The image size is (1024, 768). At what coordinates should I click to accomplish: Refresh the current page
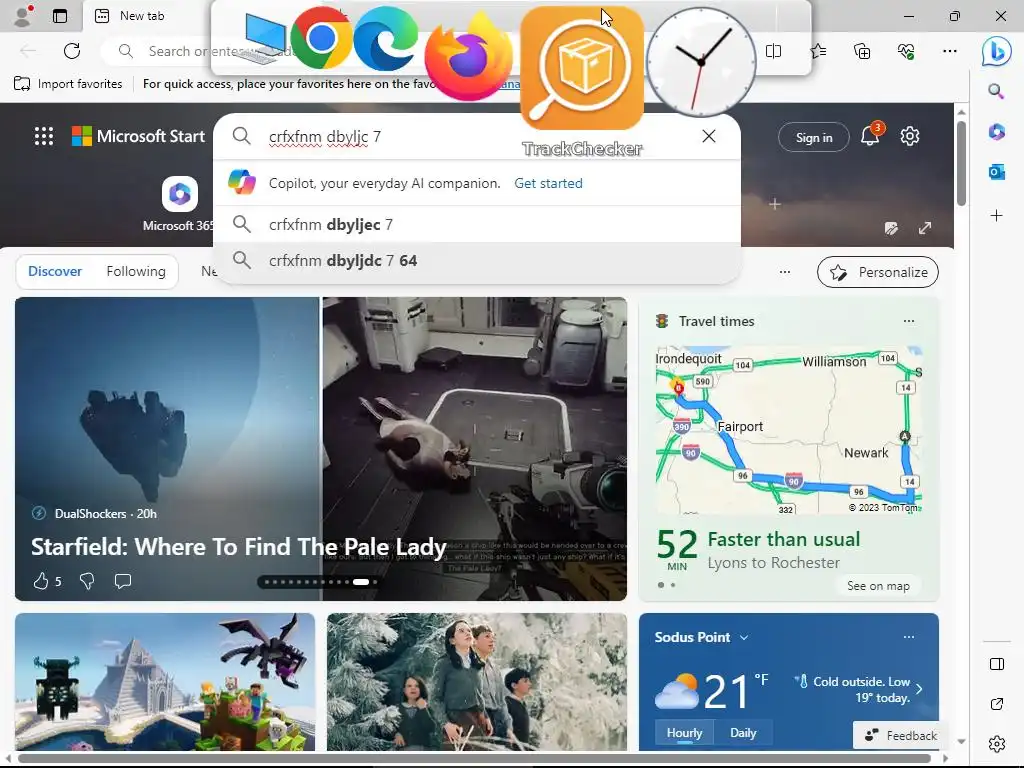click(x=72, y=51)
